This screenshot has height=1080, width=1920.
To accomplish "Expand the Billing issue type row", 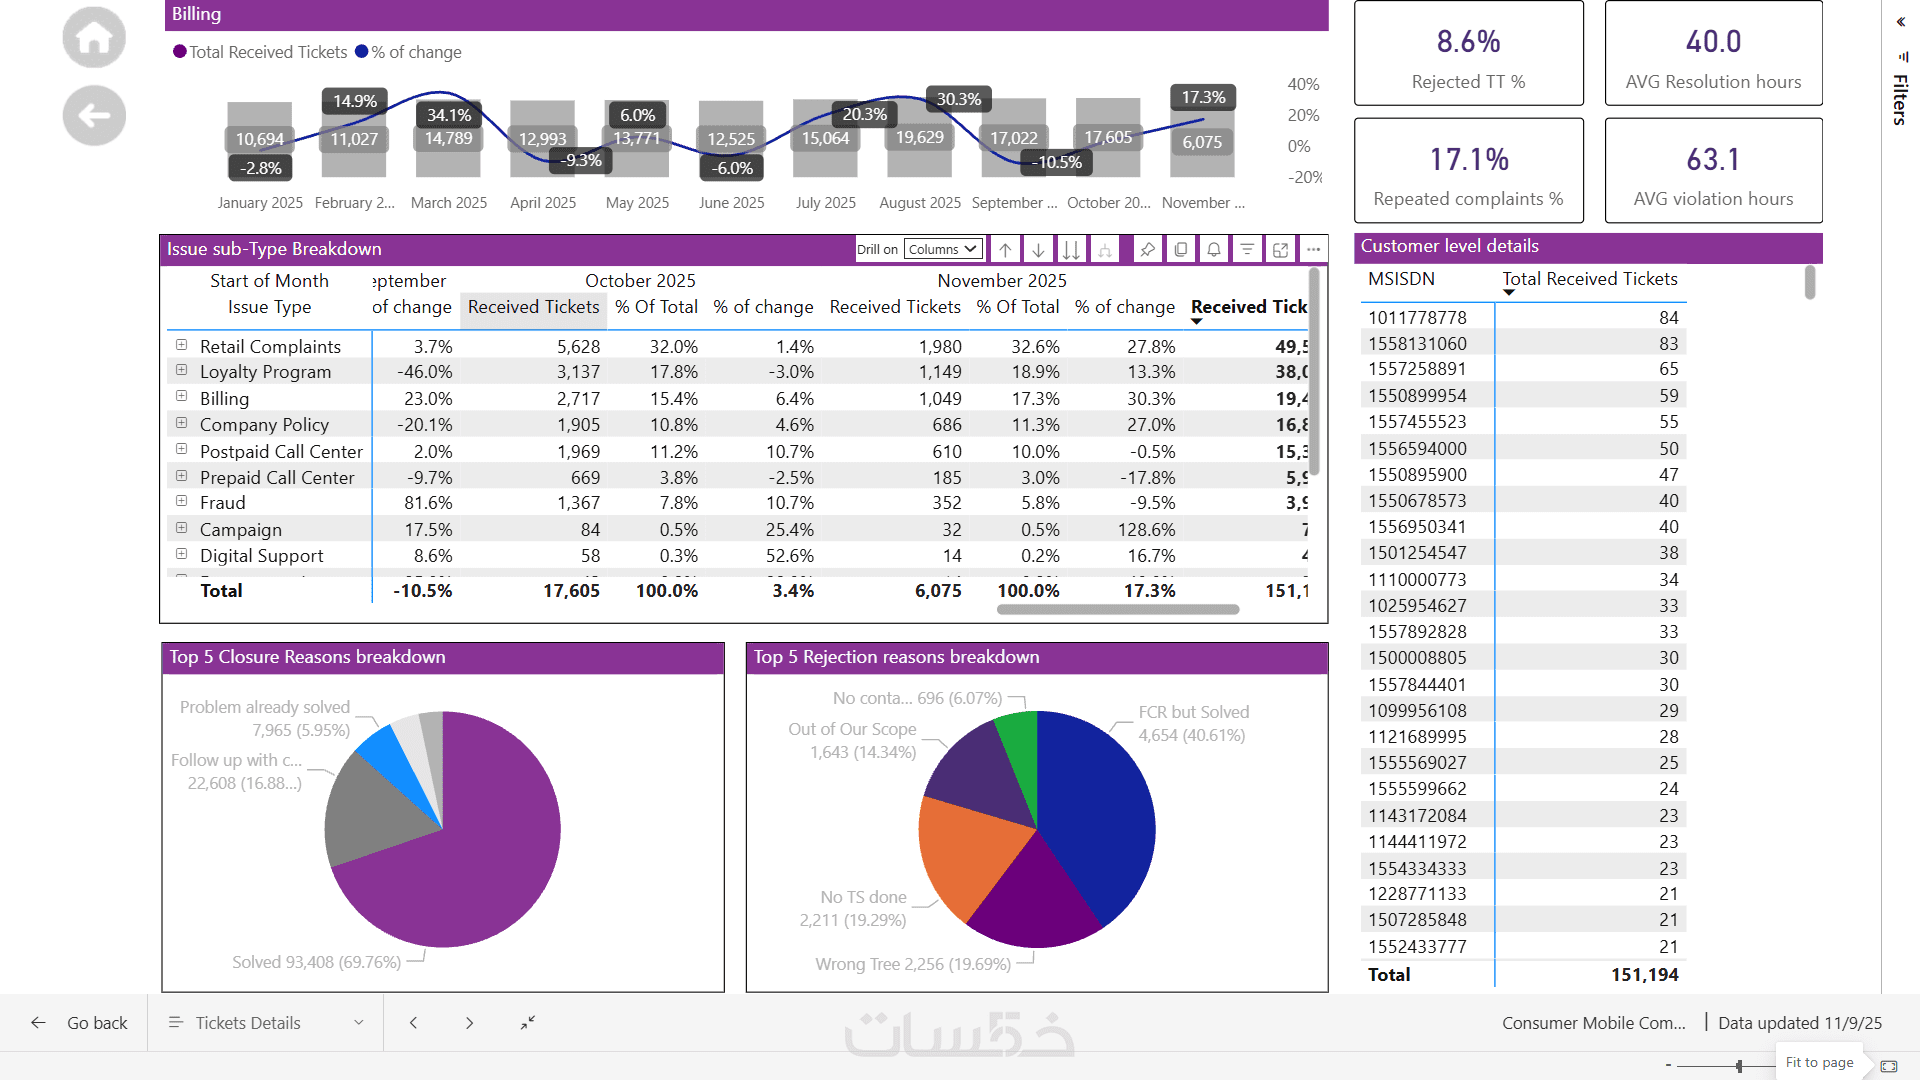I will pos(182,397).
